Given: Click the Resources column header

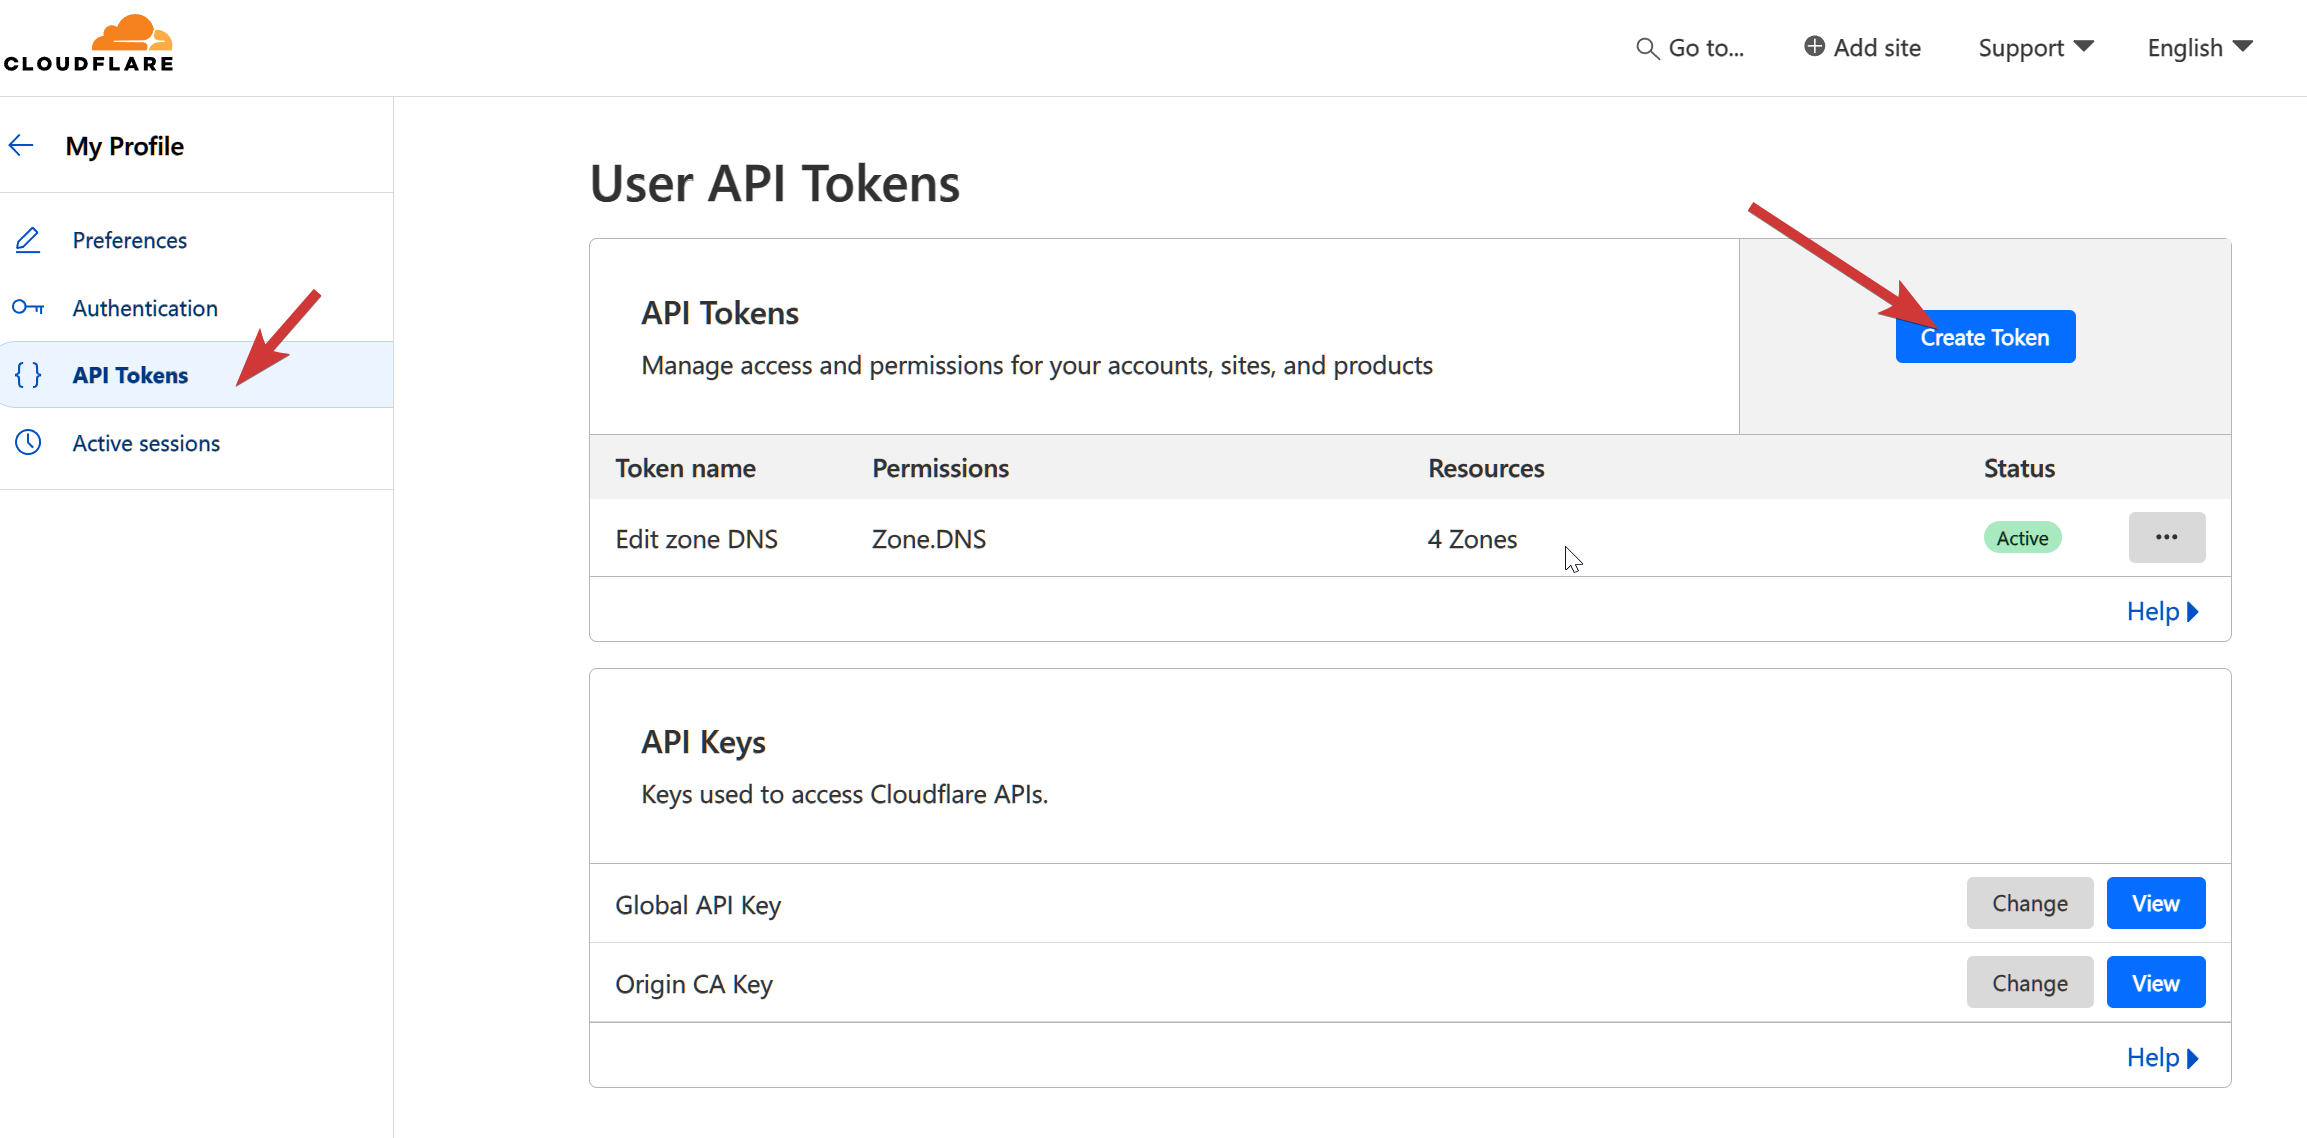Looking at the screenshot, I should point(1486,468).
